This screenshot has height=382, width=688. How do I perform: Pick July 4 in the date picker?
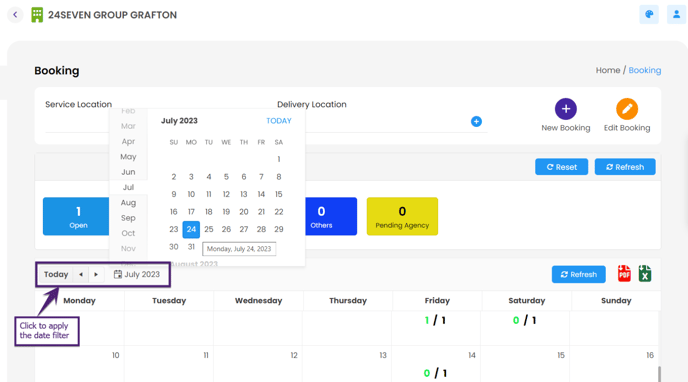209,177
